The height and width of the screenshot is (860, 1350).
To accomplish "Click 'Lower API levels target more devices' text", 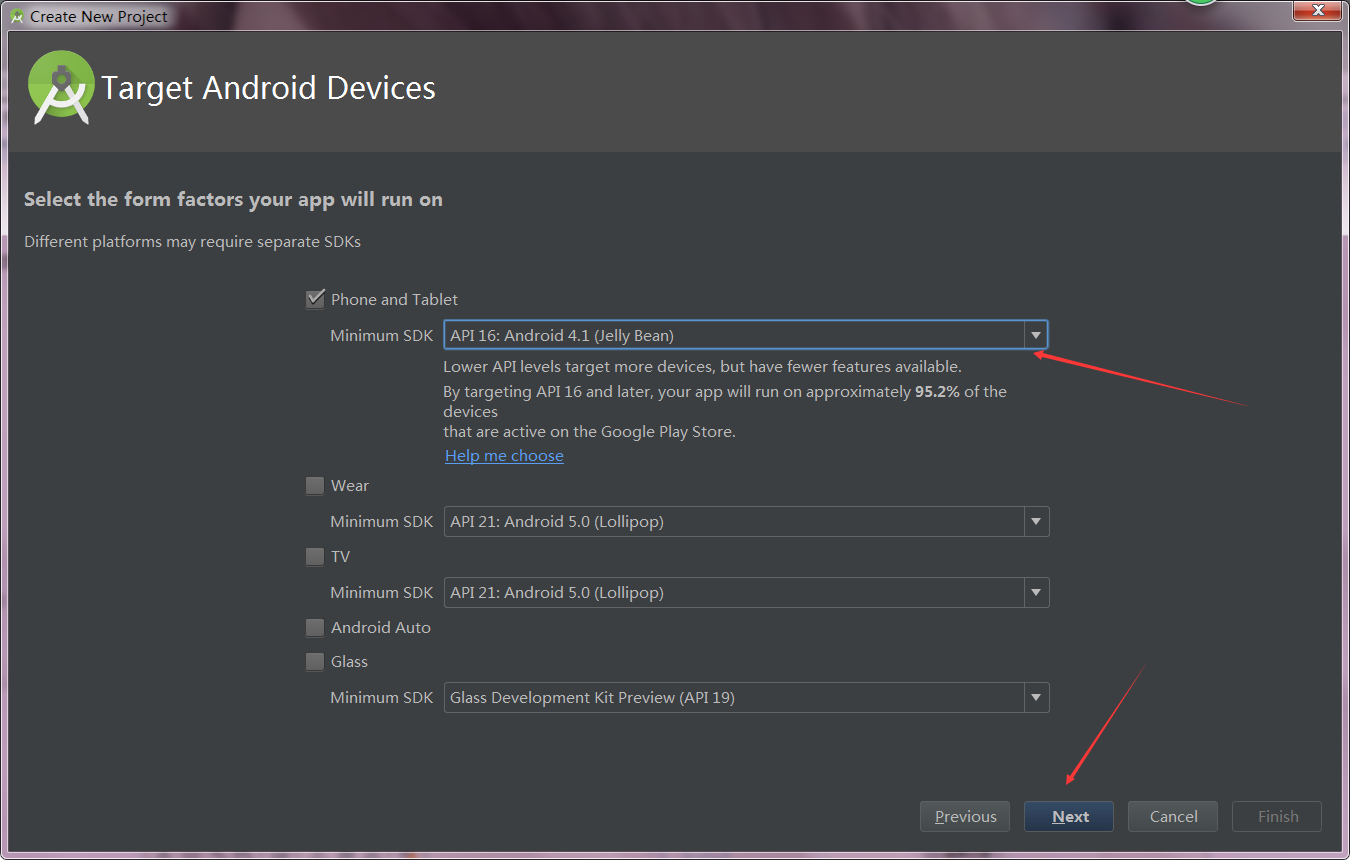I will tap(702, 367).
